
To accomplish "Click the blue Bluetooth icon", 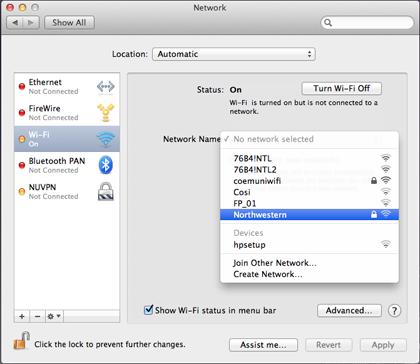I will pos(106,165).
